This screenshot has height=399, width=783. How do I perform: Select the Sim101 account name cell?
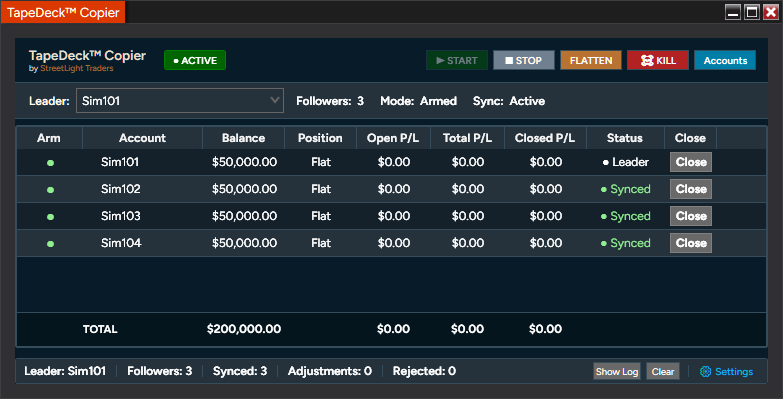pyautogui.click(x=121, y=162)
